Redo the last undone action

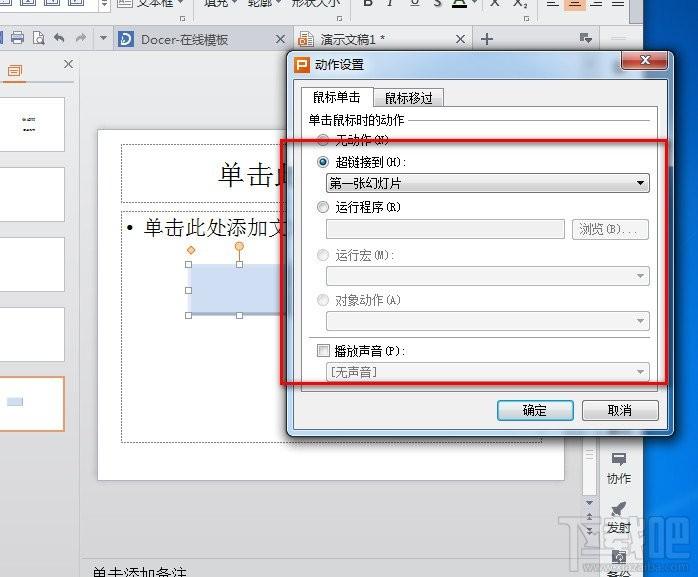(81, 38)
